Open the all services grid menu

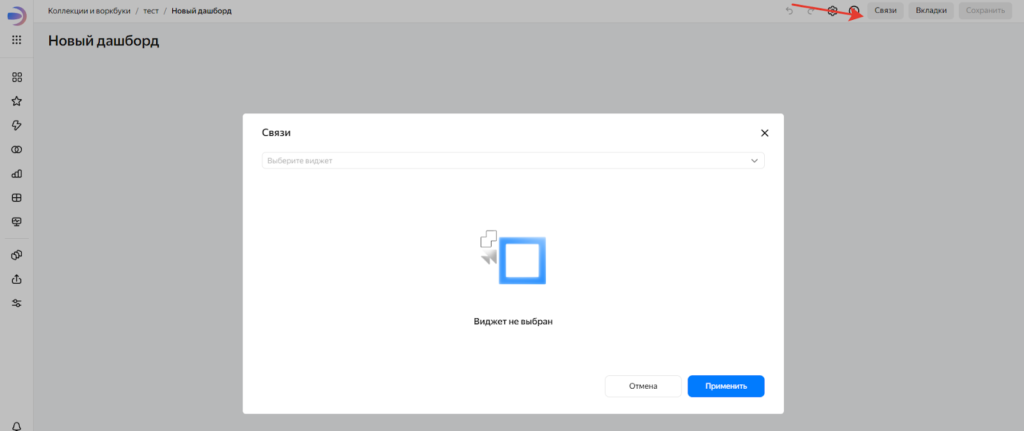coord(16,40)
